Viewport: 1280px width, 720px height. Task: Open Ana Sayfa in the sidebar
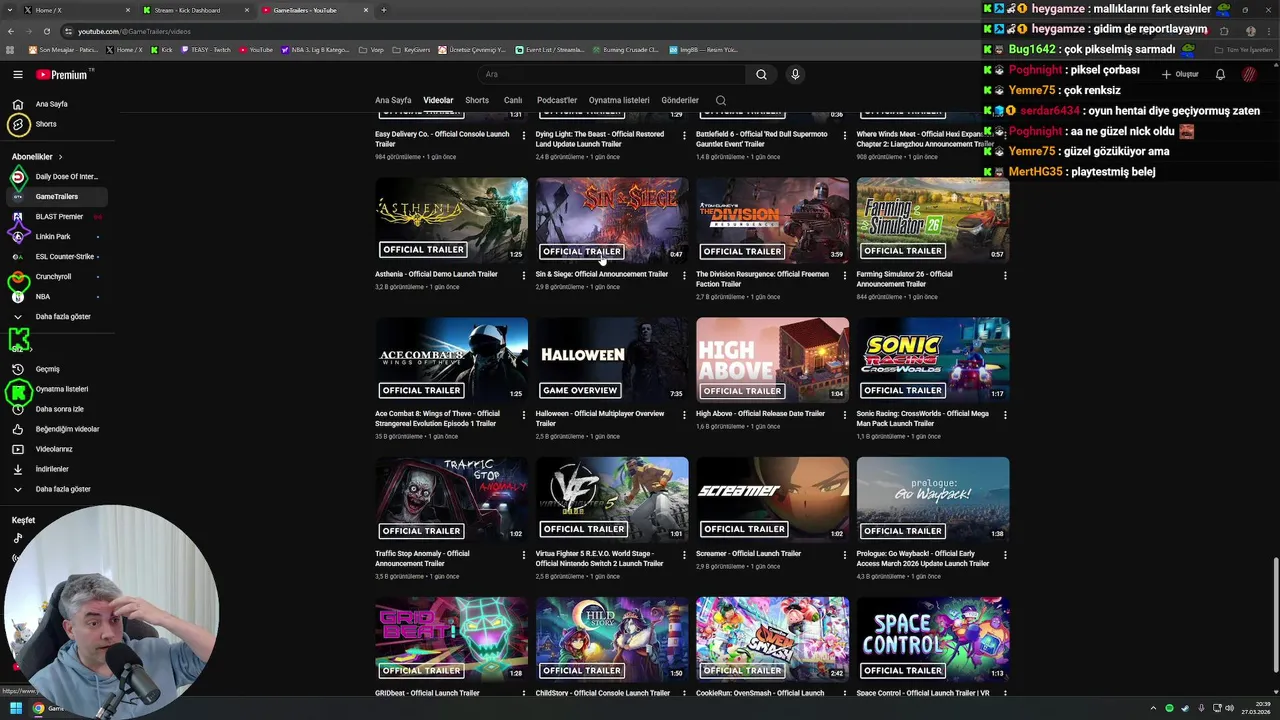click(x=56, y=104)
